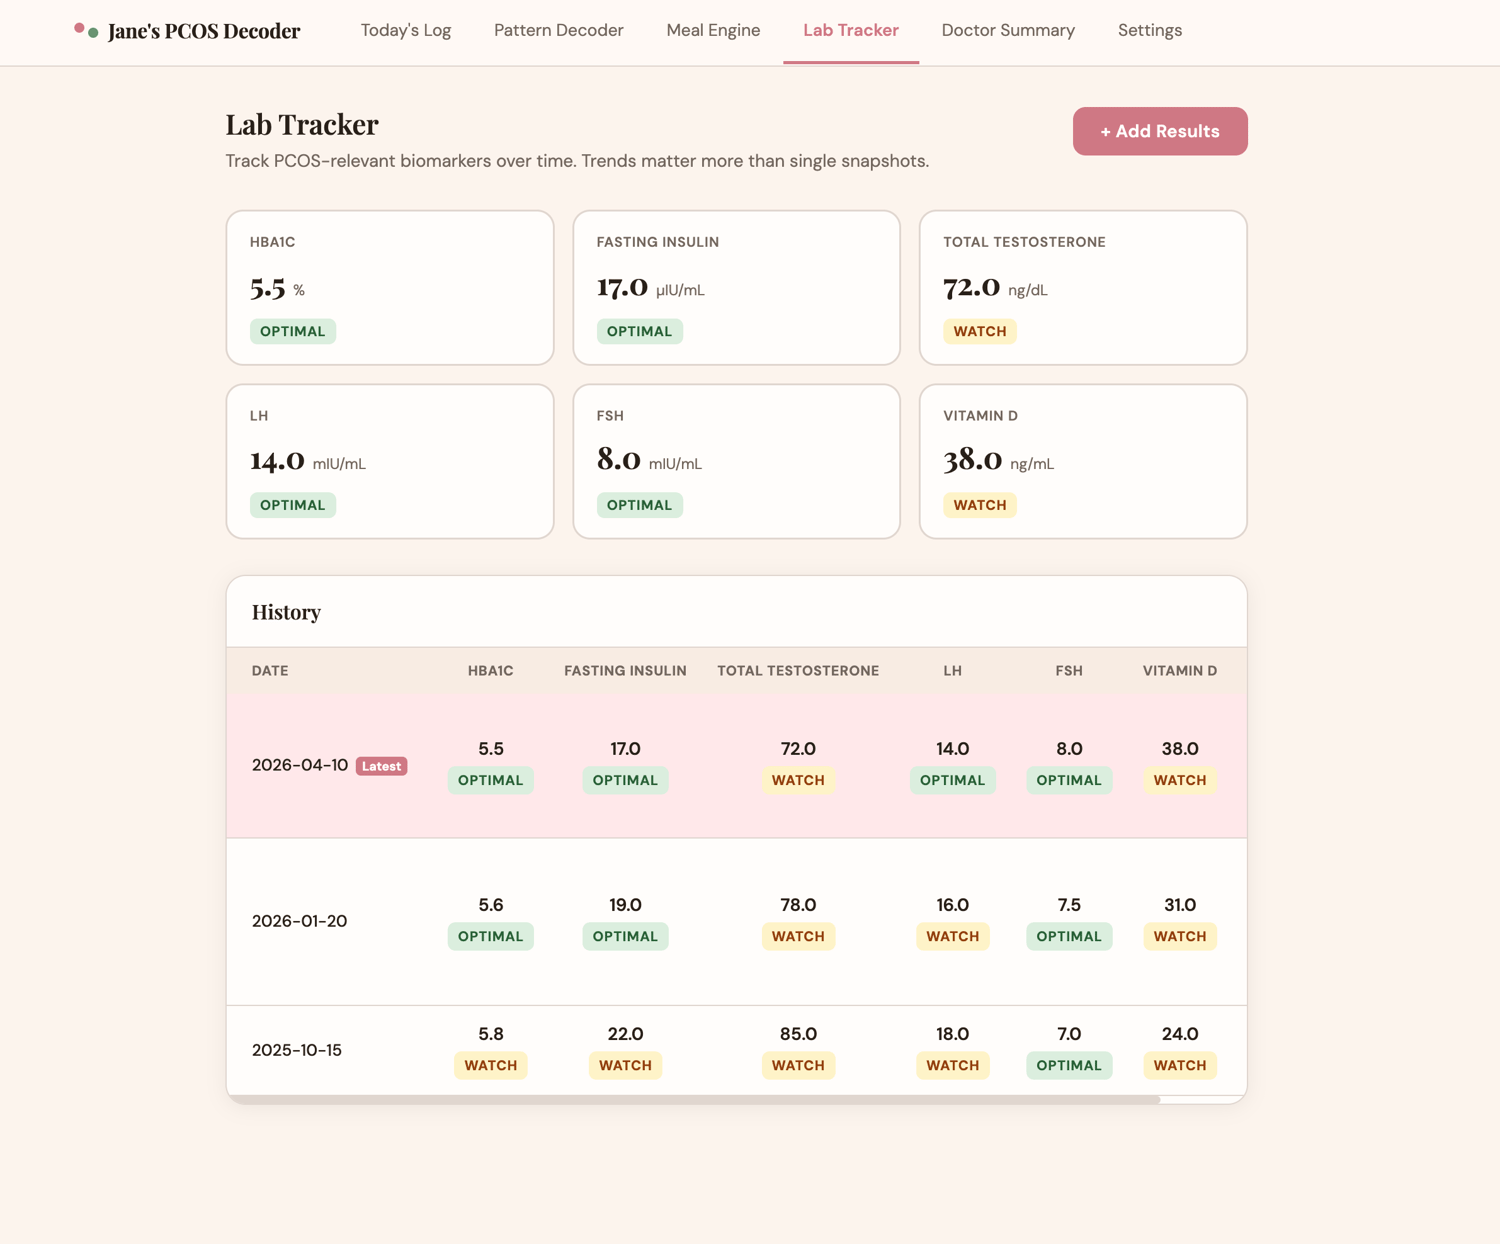Select the 2025-10-15 history row date
This screenshot has width=1500, height=1244.
[297, 1050]
